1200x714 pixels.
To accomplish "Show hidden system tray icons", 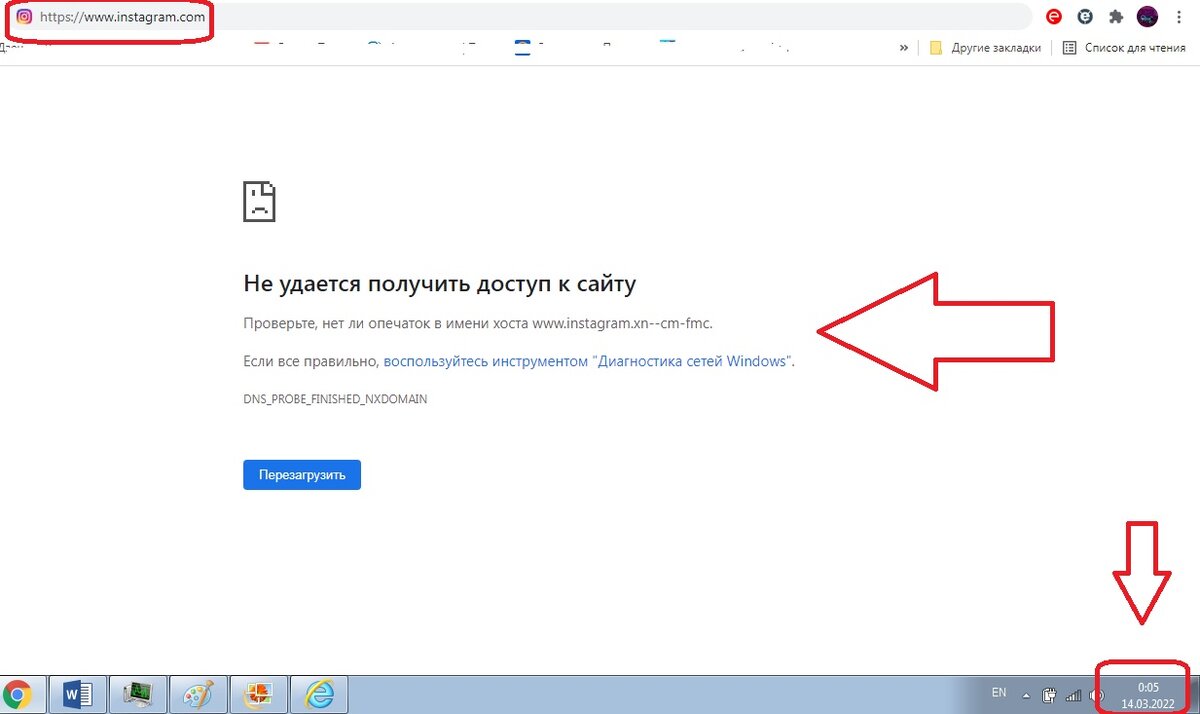I will pyautogui.click(x=1025, y=694).
